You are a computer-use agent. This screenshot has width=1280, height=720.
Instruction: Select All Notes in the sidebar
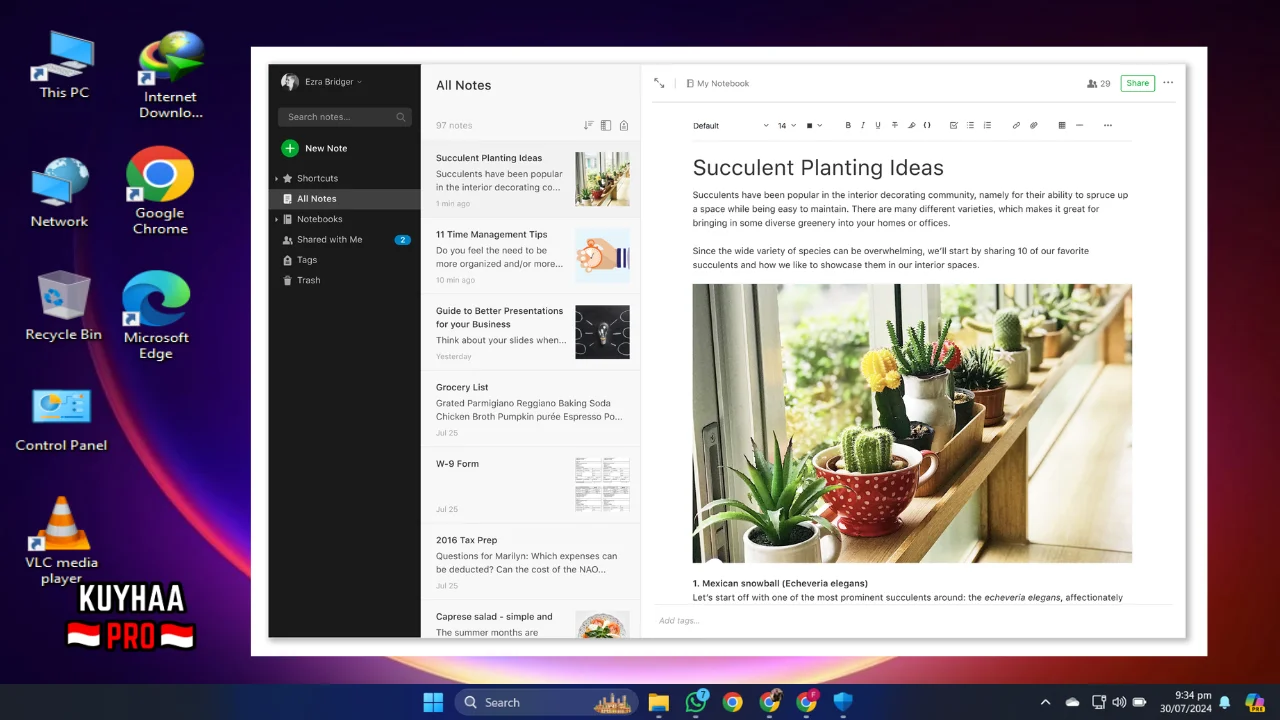click(344, 199)
